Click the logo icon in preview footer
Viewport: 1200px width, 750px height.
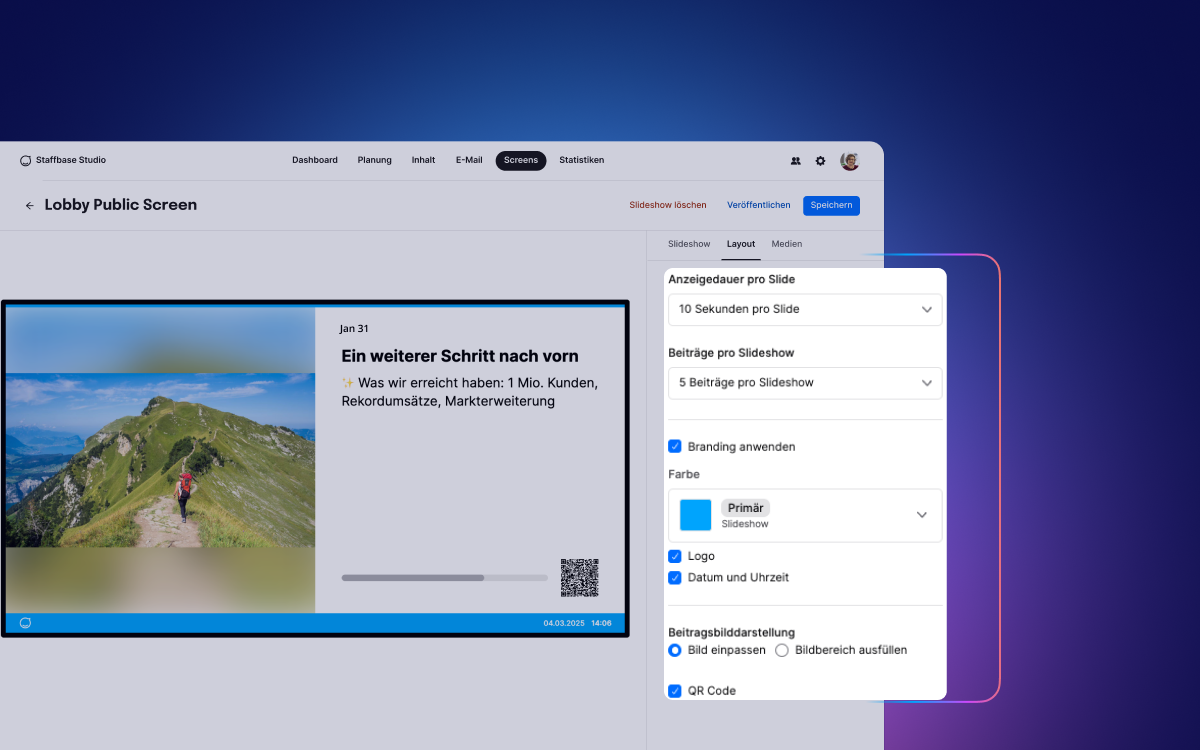coord(25,623)
